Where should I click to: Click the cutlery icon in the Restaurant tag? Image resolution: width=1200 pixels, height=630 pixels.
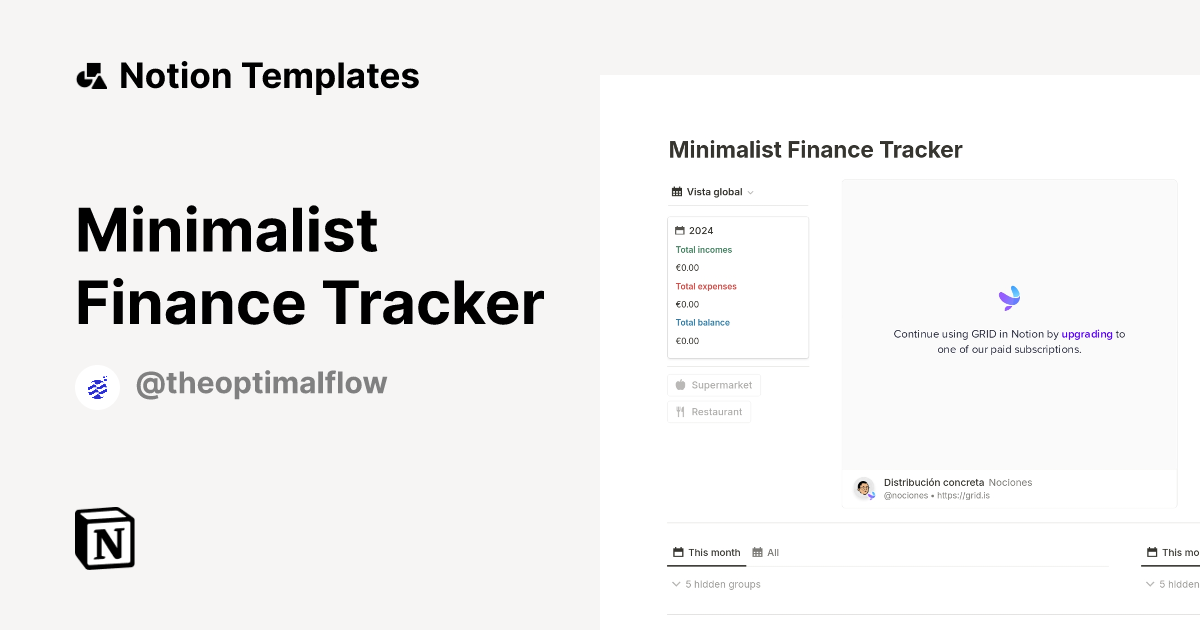coord(679,411)
